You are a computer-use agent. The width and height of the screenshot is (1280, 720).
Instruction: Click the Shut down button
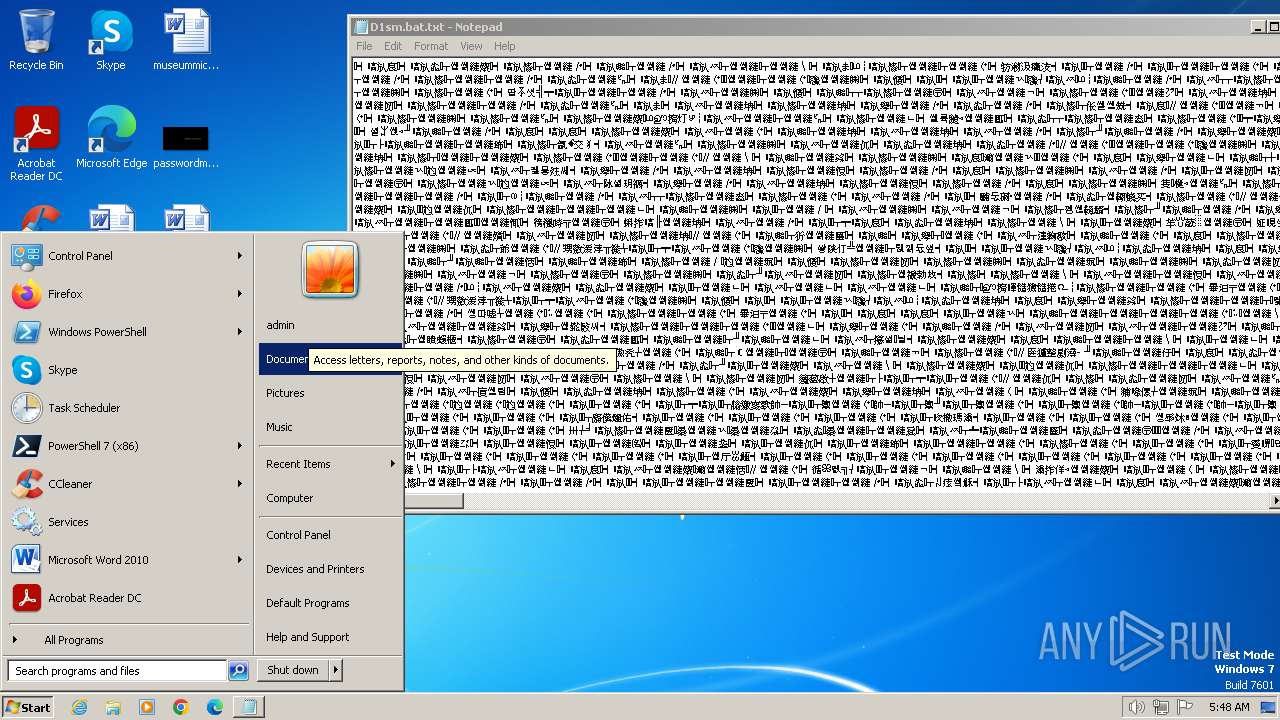pos(293,670)
